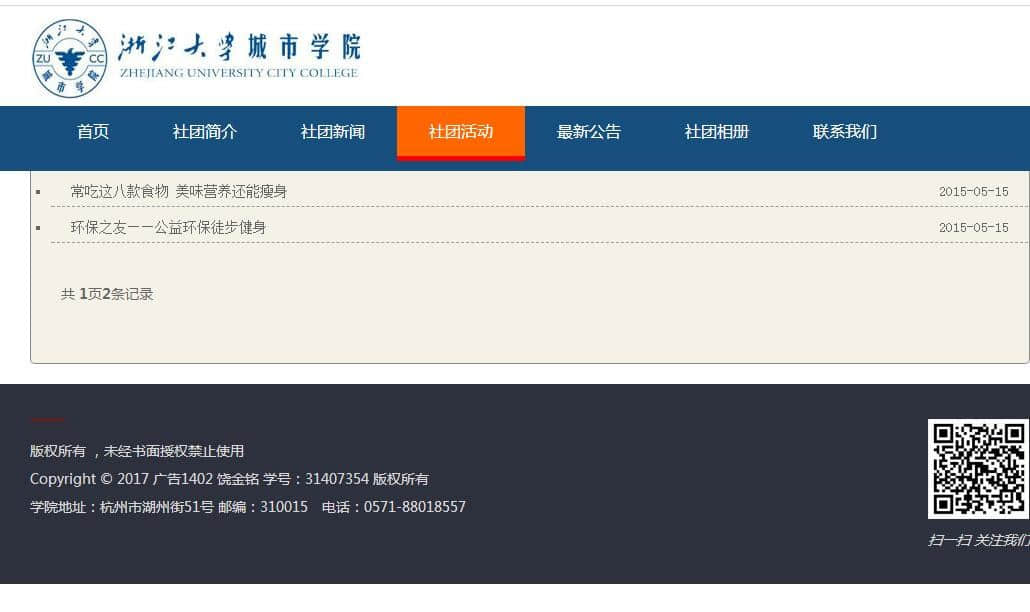This screenshot has width=1030, height=612.
Task: Click the bullet beside the 常吃这八款食物 article
Action: (38, 192)
